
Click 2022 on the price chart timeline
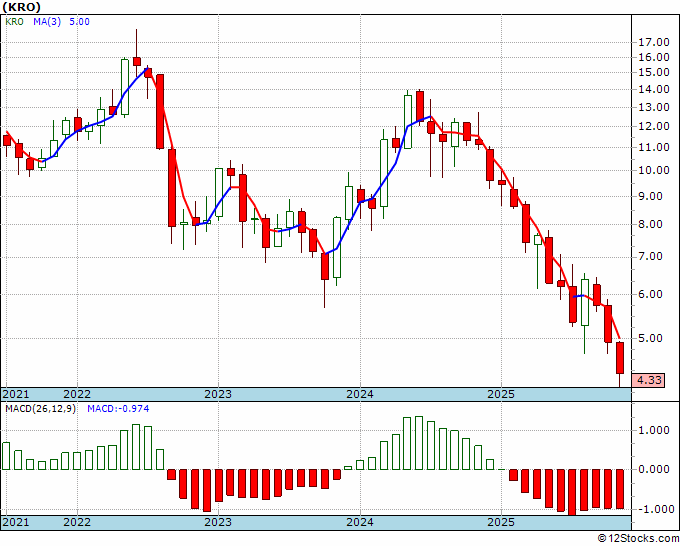(77, 394)
